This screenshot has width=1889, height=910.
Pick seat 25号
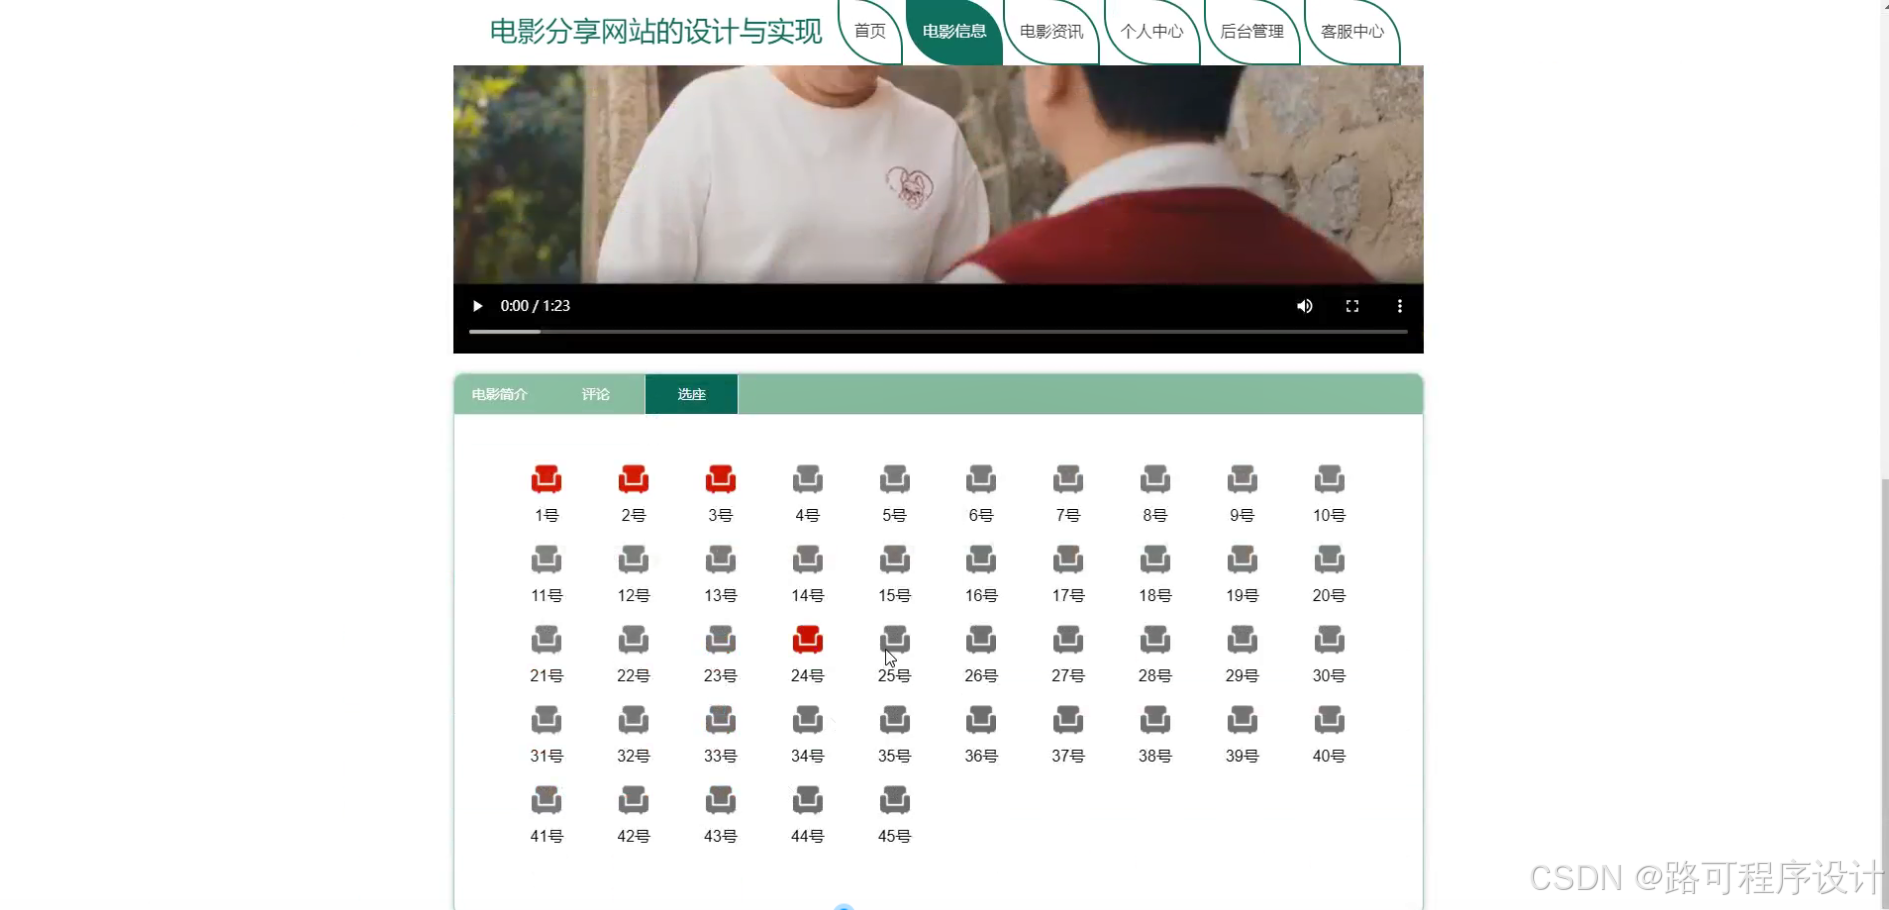pyautogui.click(x=894, y=639)
